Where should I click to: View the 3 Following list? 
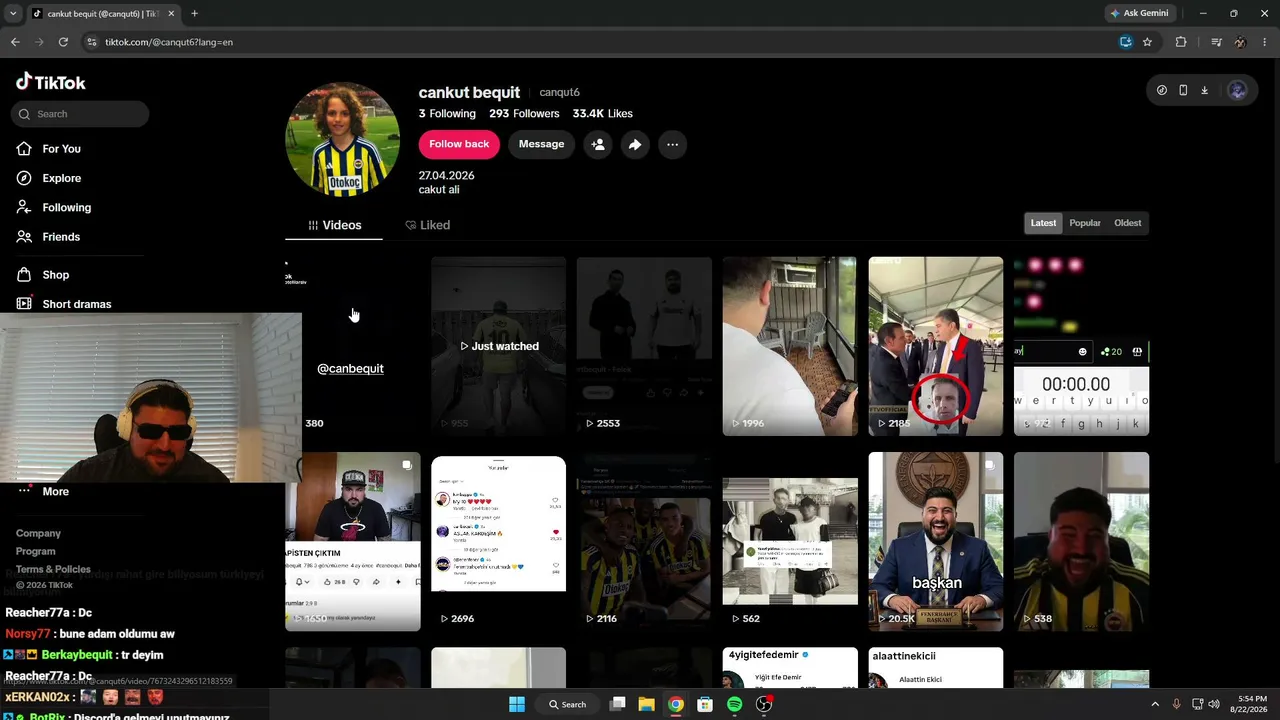pos(447,114)
